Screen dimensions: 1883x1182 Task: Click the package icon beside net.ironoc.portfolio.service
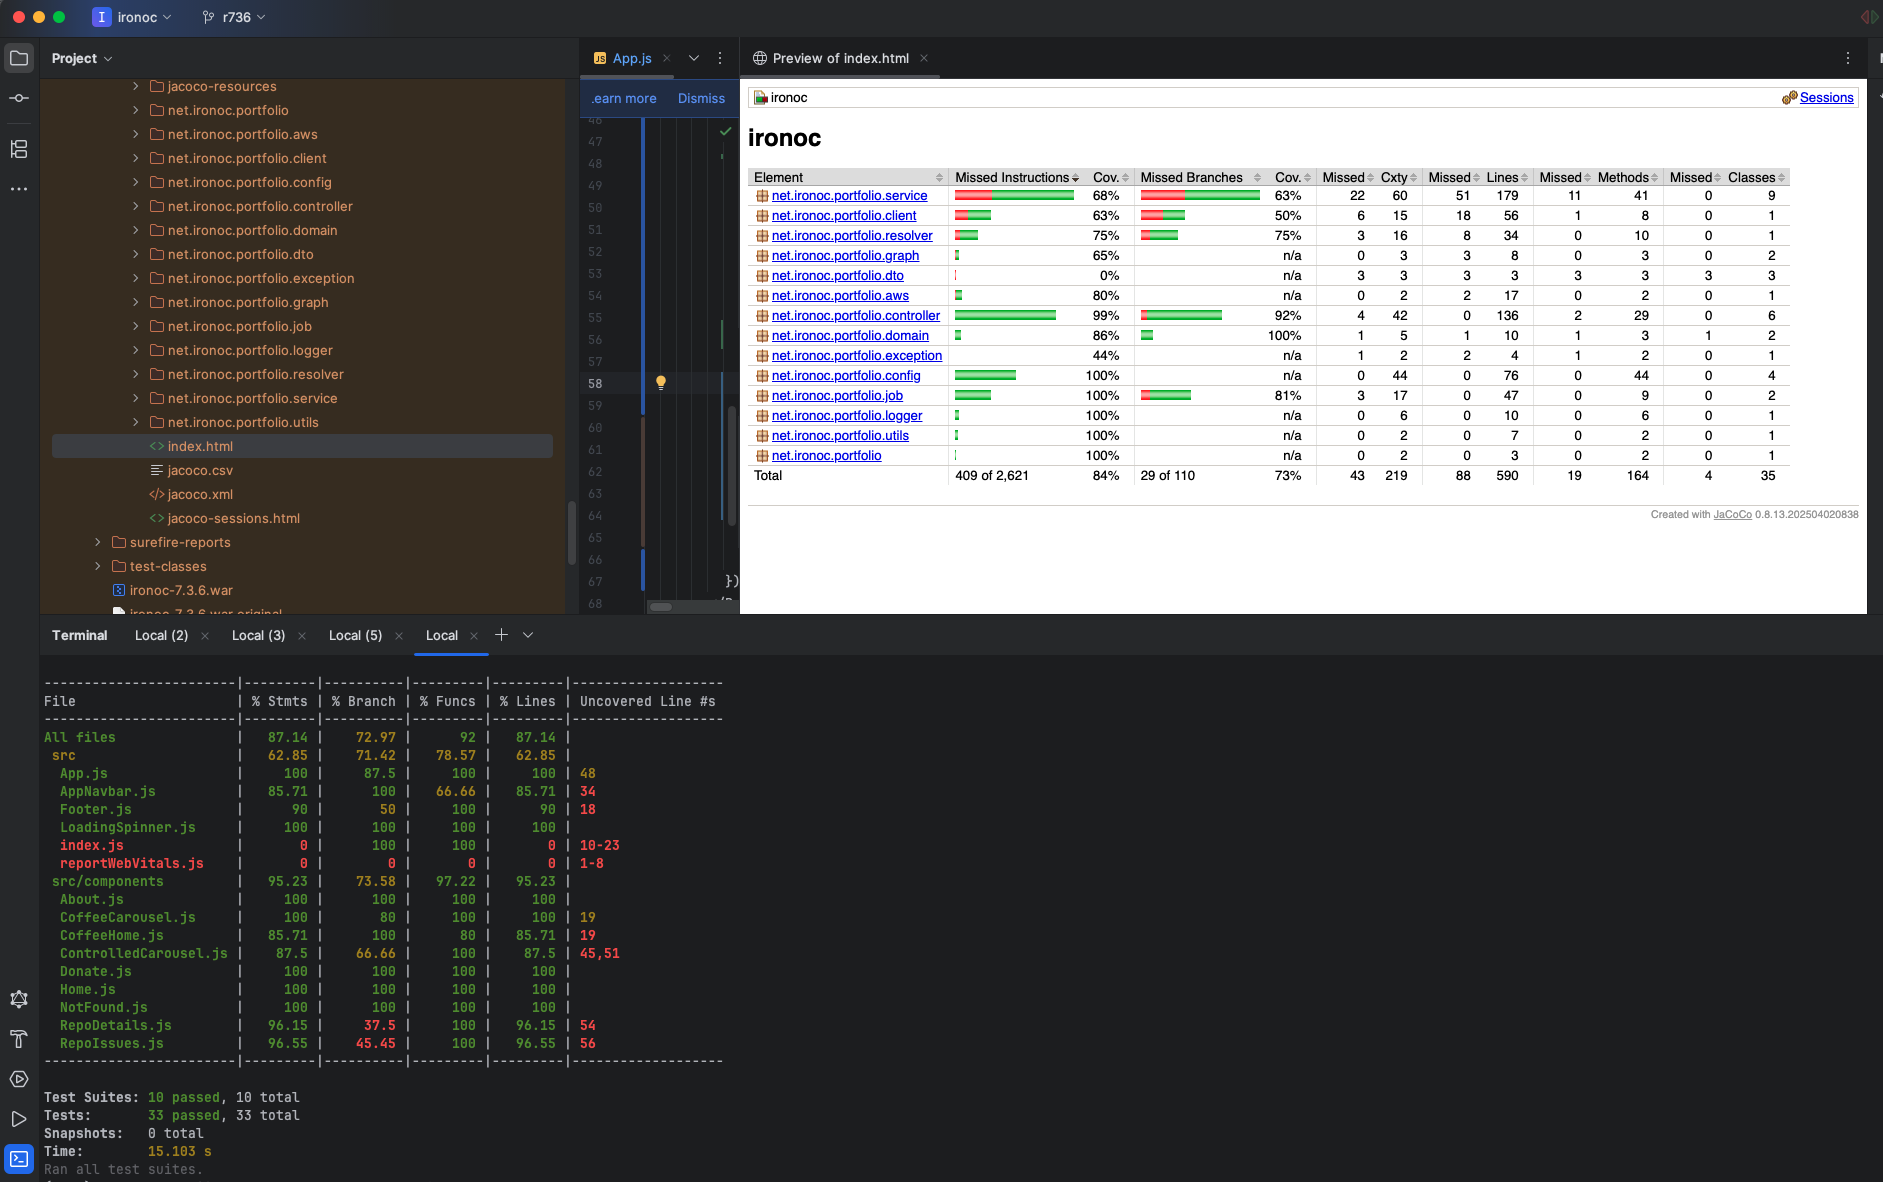click(762, 196)
